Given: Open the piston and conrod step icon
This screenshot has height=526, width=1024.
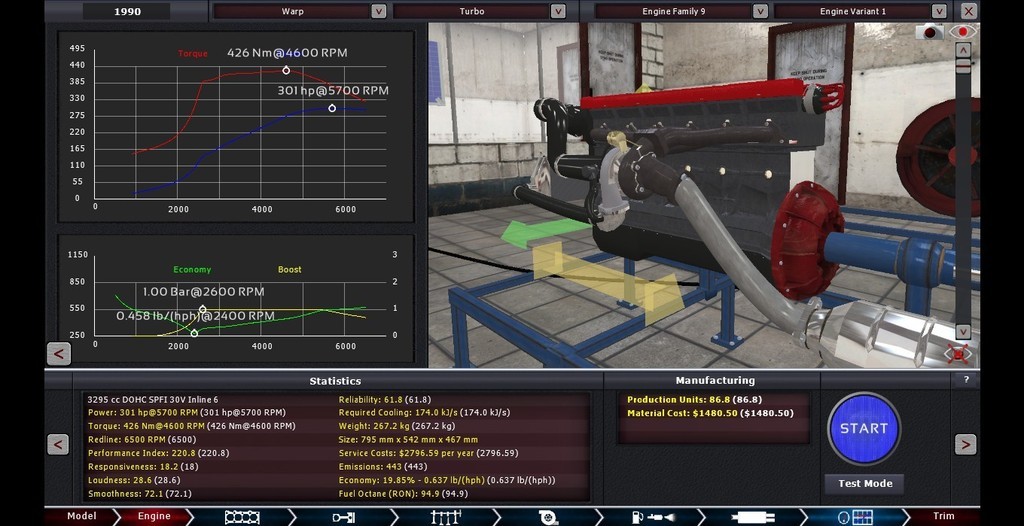Looking at the screenshot, I should pos(343,517).
